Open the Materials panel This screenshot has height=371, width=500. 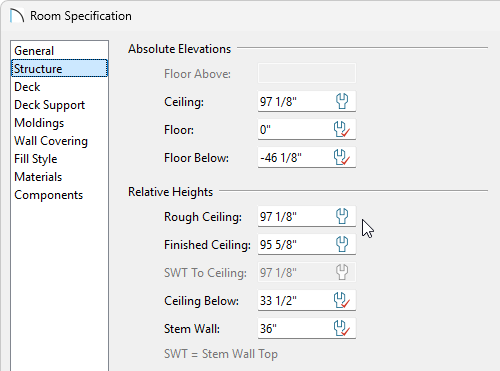coord(59,177)
